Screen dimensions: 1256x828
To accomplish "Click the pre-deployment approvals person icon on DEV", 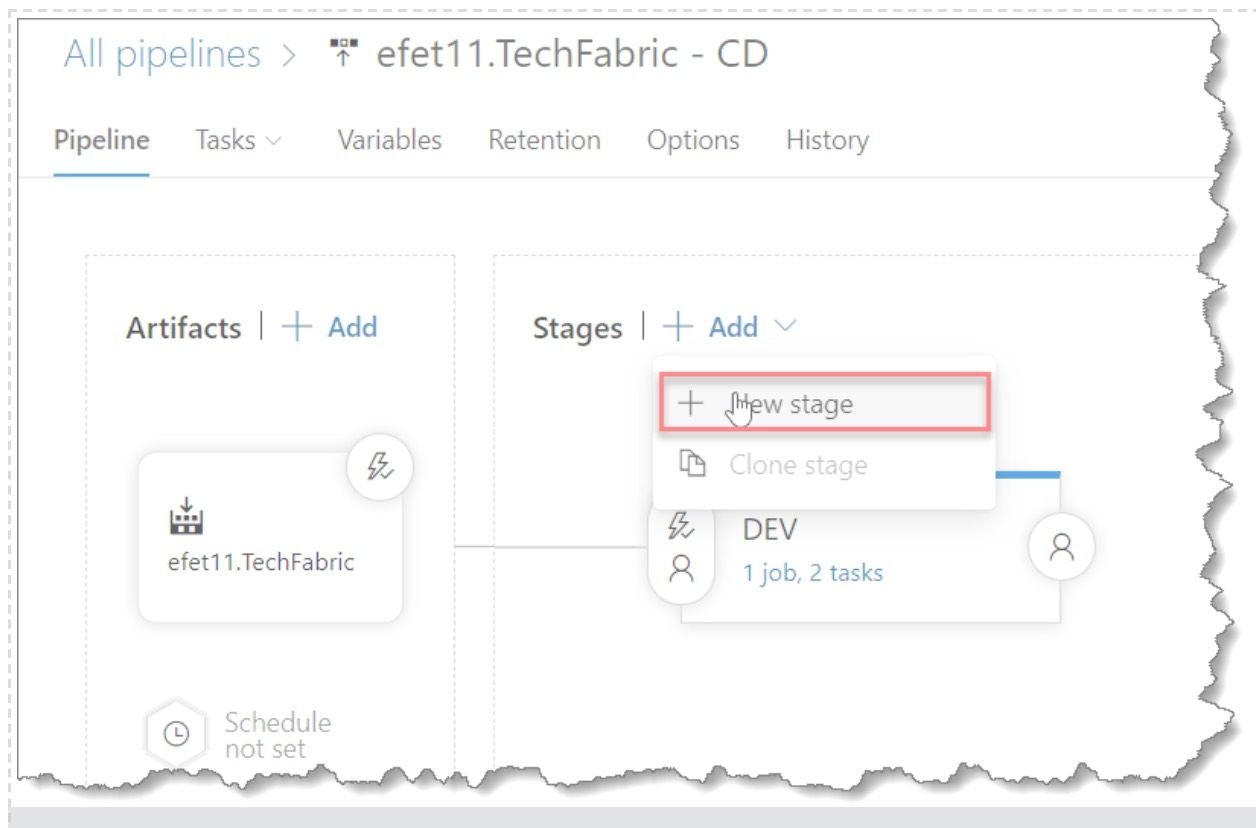I will coord(683,568).
